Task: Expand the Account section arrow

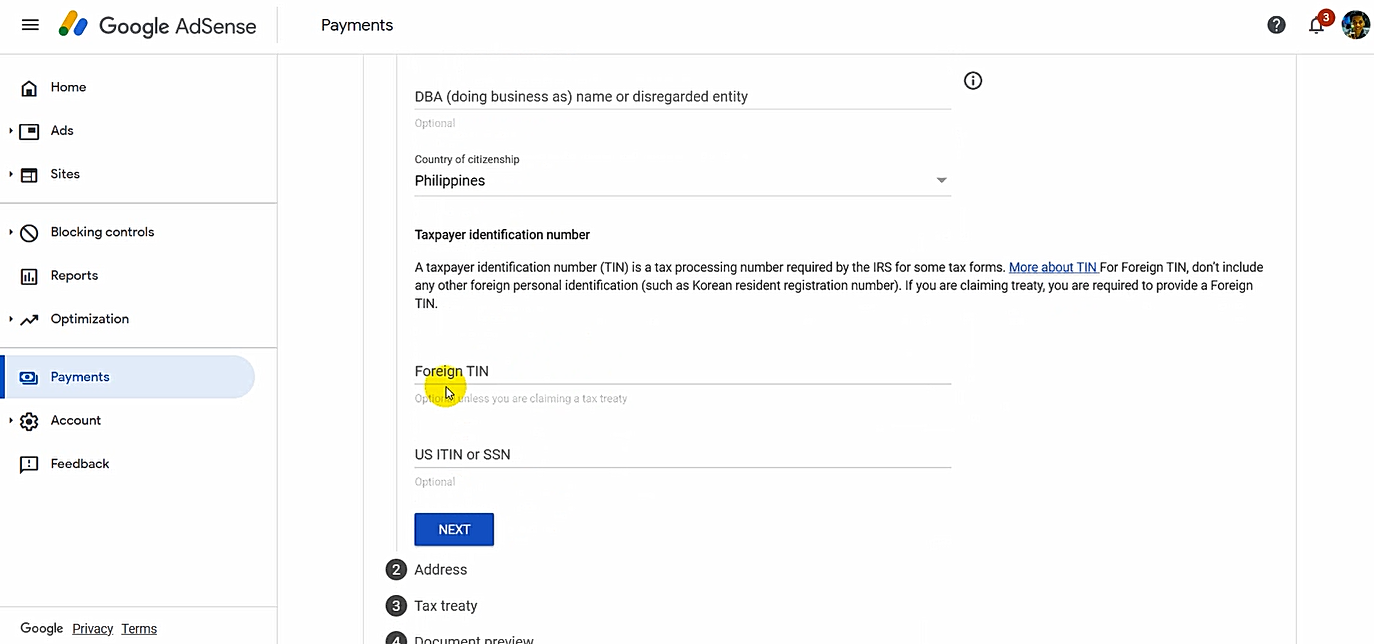Action: click(11, 421)
